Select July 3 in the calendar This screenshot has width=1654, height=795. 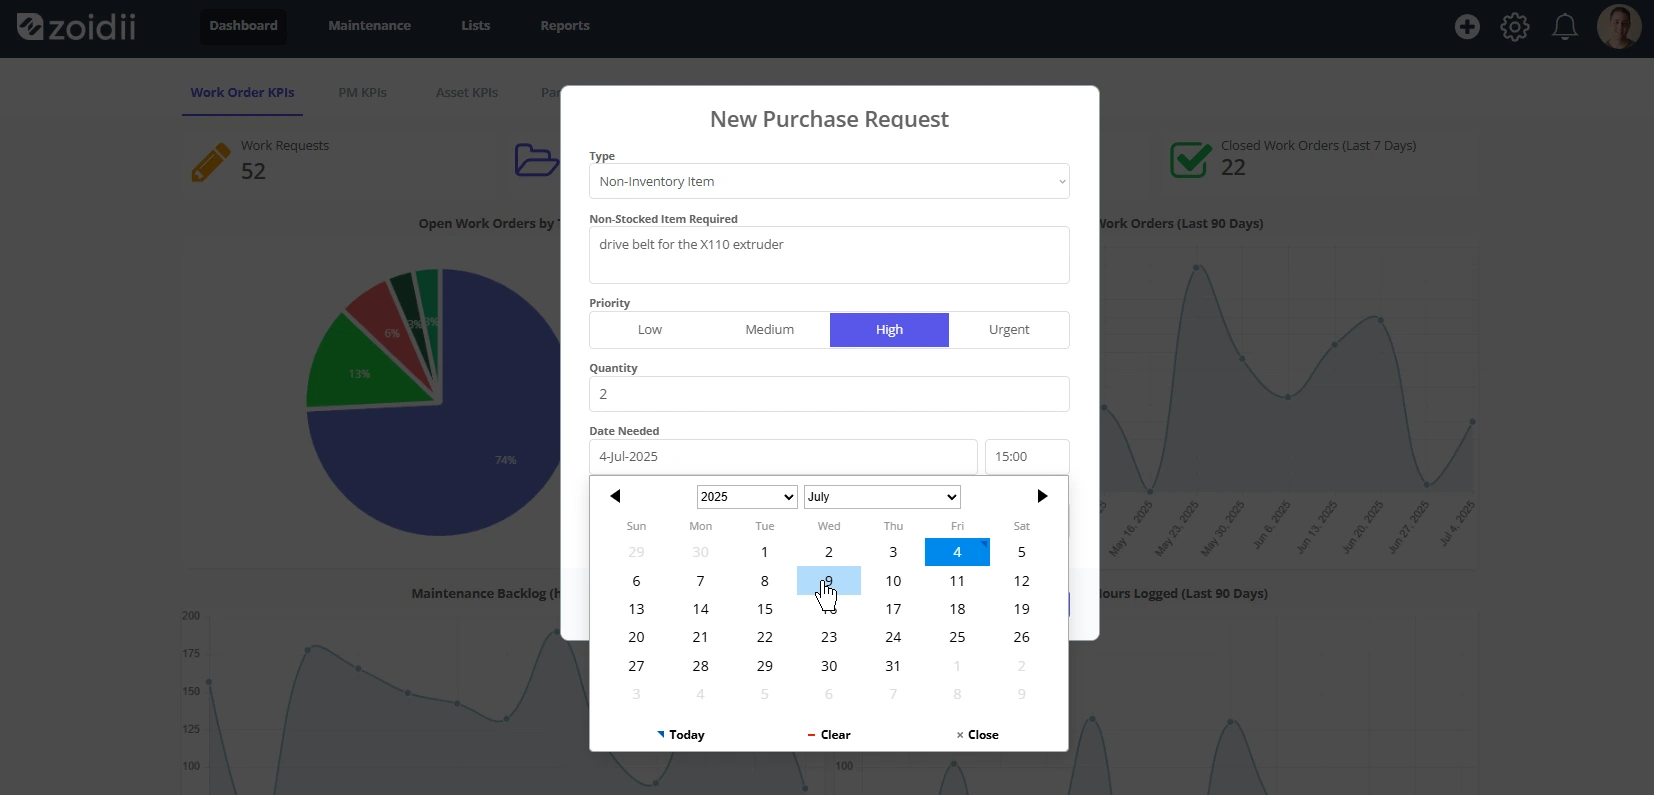coord(893,552)
